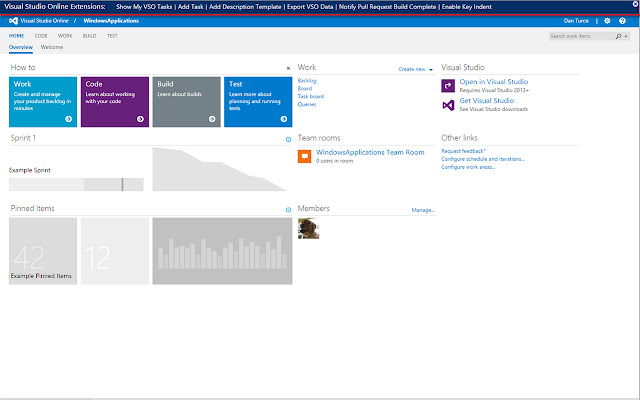The image size is (640, 400).
Task: Click Add Description Template
Action: [x=245, y=7]
